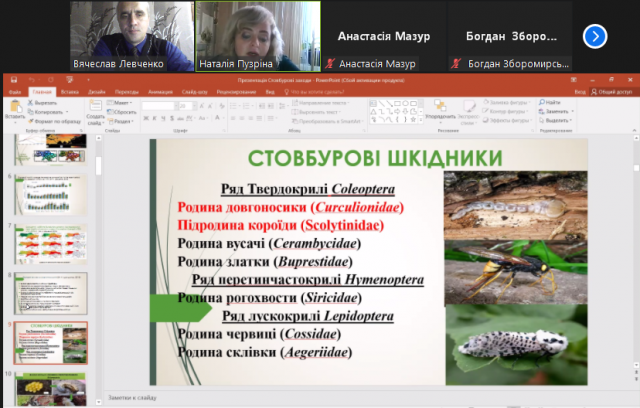Switch to the Слайд-шоу tab
Viewport: 640px width, 408px height.
click(x=195, y=92)
